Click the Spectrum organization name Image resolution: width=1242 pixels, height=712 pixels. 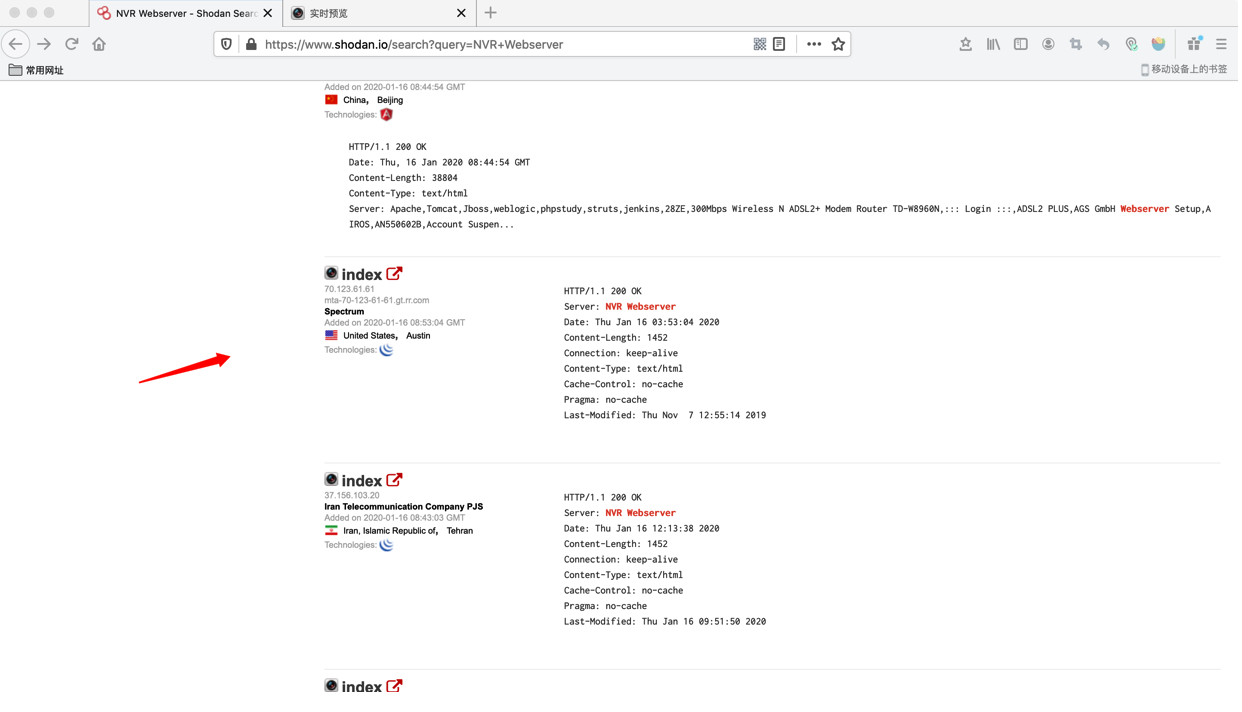(x=344, y=311)
